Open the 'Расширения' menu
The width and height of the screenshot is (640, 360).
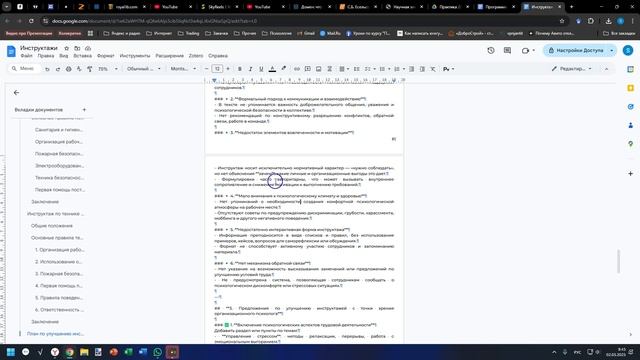click(x=169, y=56)
